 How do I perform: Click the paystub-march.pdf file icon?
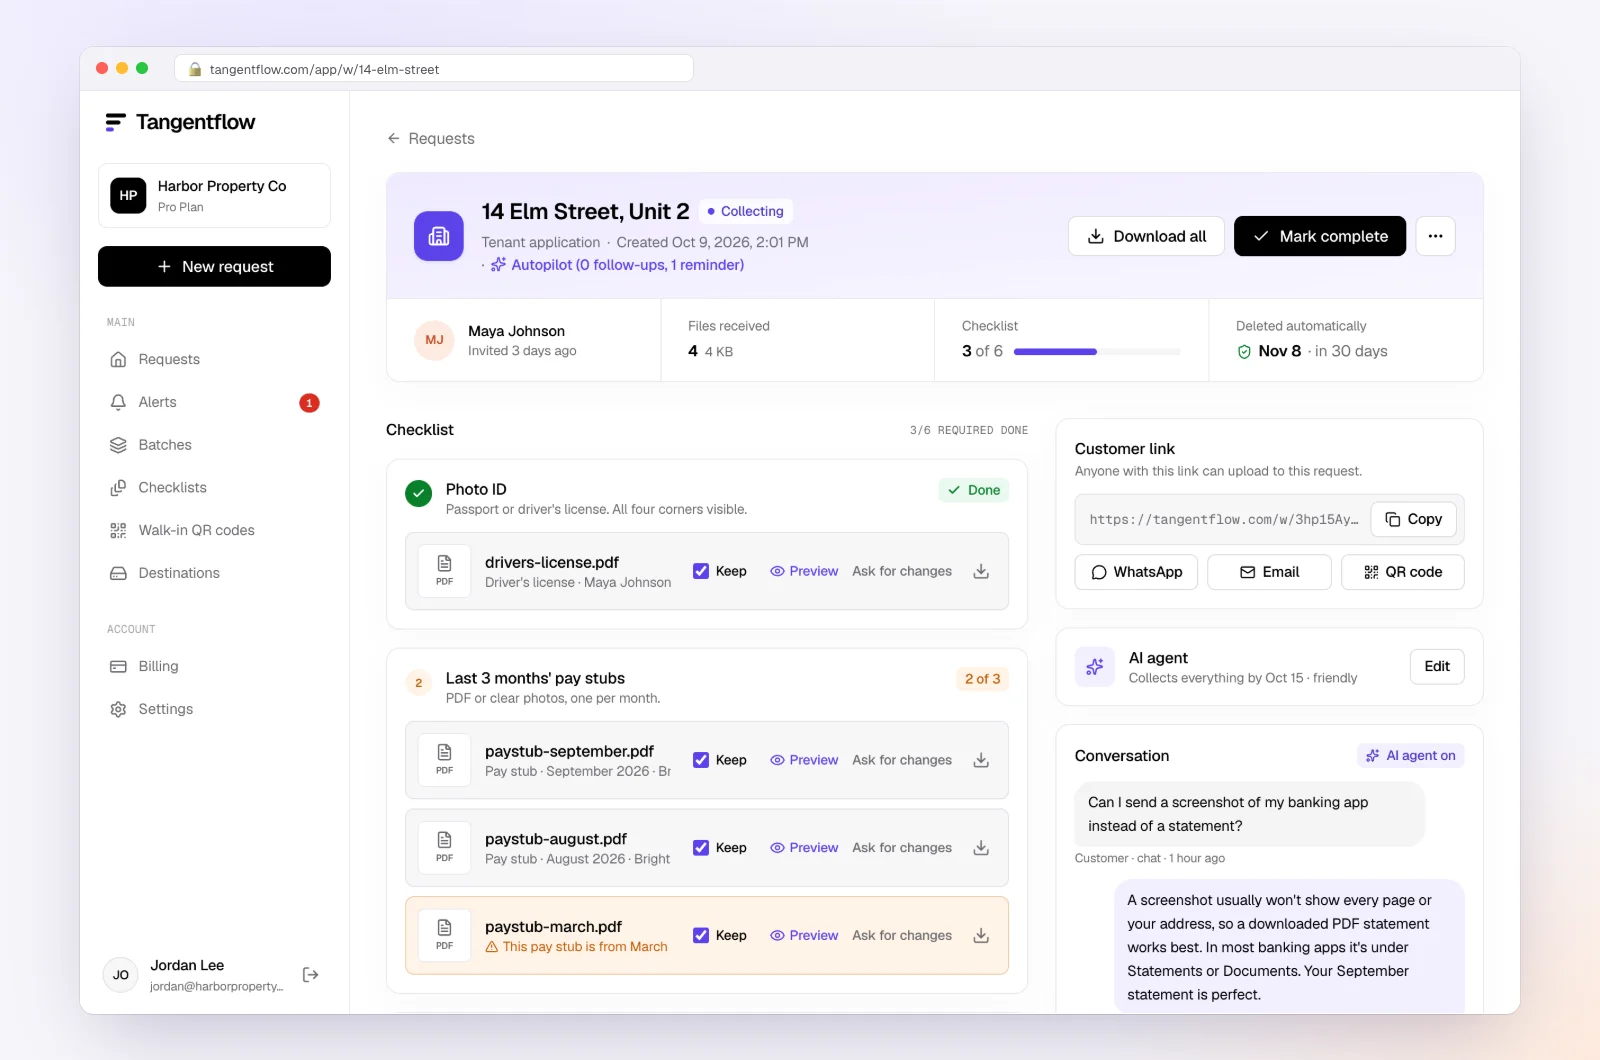445,935
